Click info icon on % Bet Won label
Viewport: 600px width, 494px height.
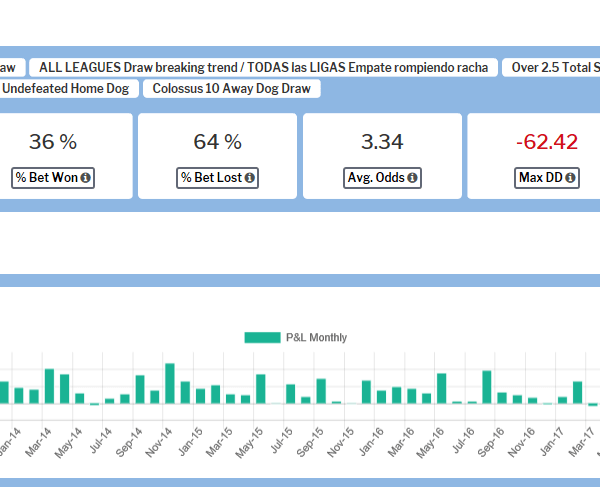click(86, 178)
